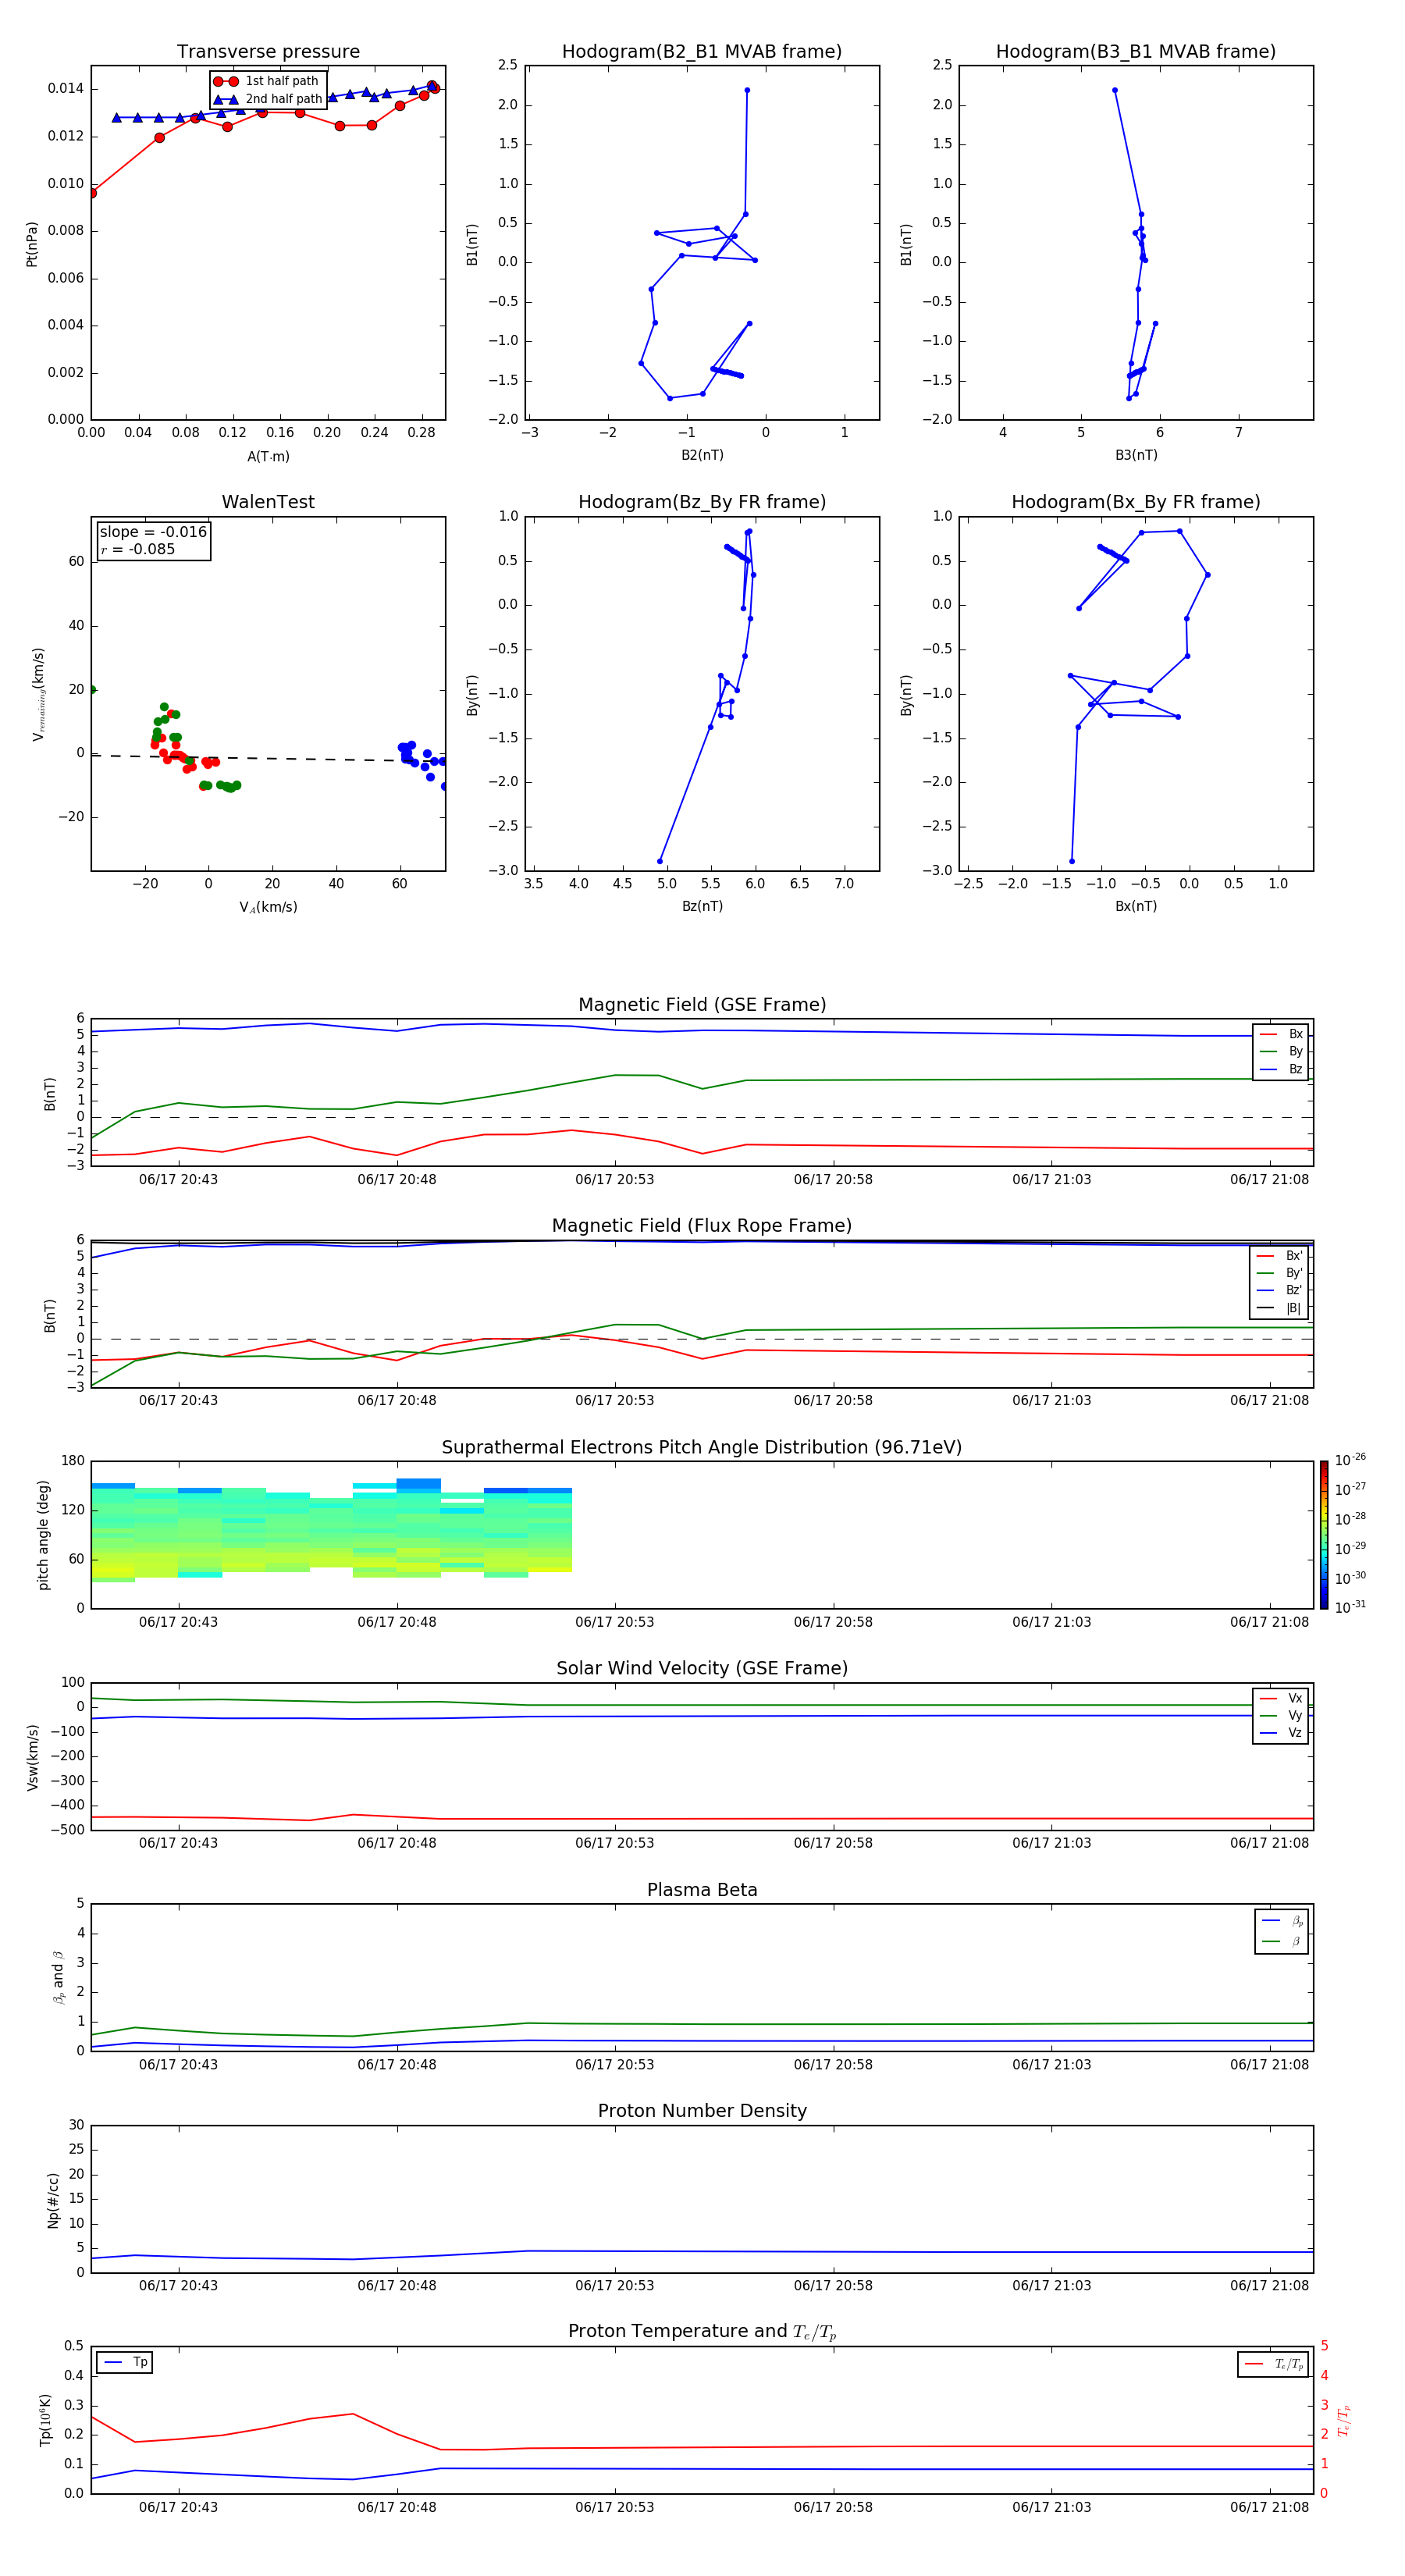Click the Bz entry in GSE field legend
The width and height of the screenshot is (1405, 2576).
[x=1281, y=1069]
